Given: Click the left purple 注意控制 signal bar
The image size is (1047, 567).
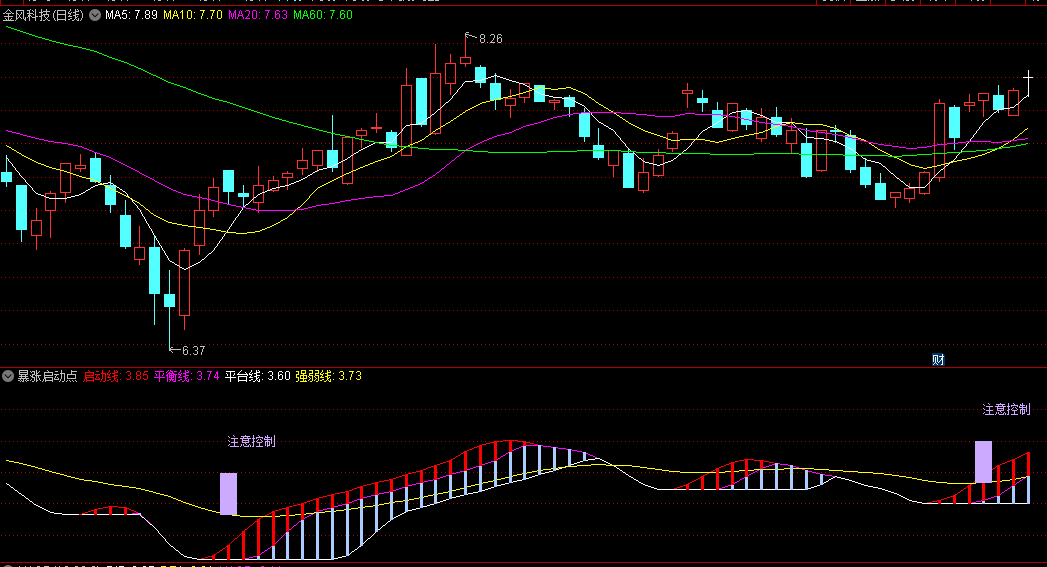Looking at the screenshot, I should [228, 494].
